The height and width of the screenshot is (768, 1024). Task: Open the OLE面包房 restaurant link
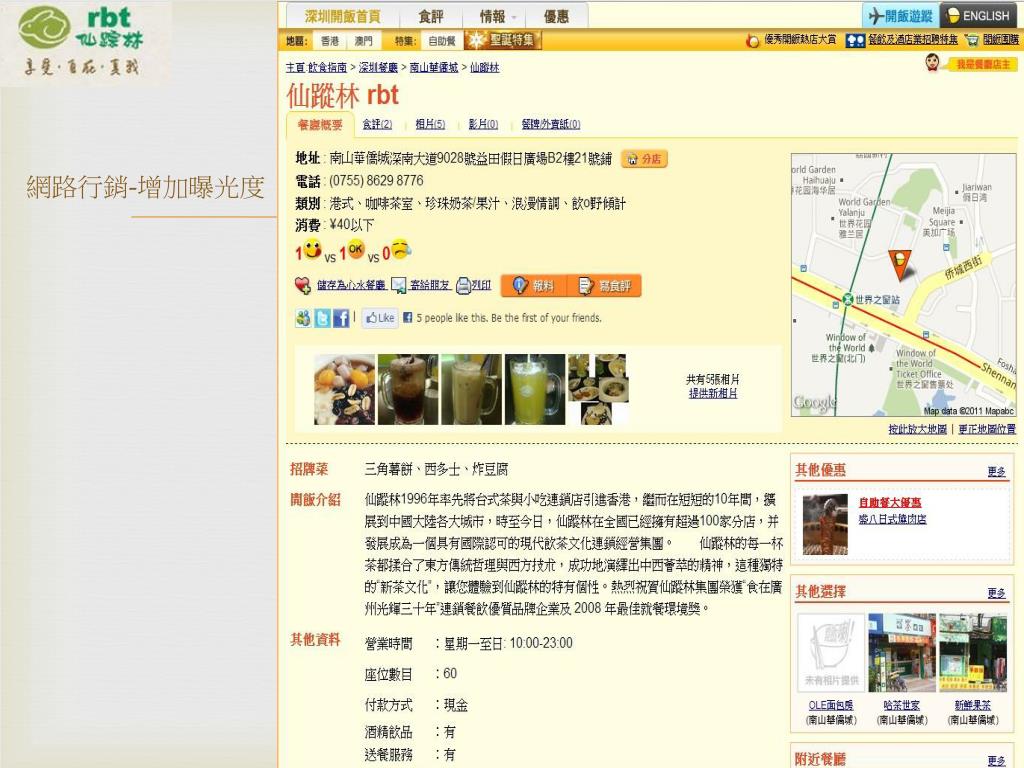pos(831,705)
